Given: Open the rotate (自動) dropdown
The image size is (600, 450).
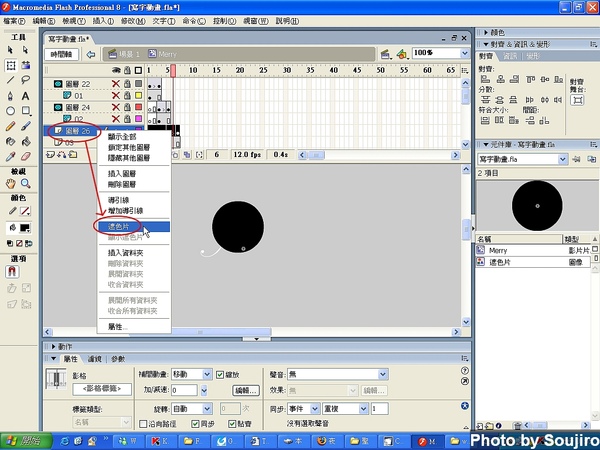Looking at the screenshot, I should tap(207, 409).
